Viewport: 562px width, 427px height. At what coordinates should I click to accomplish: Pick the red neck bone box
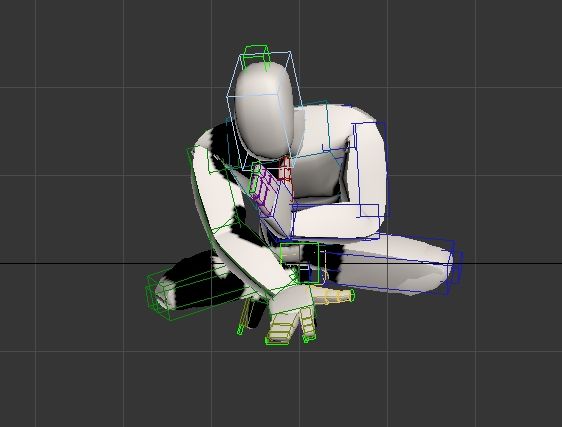[285, 169]
